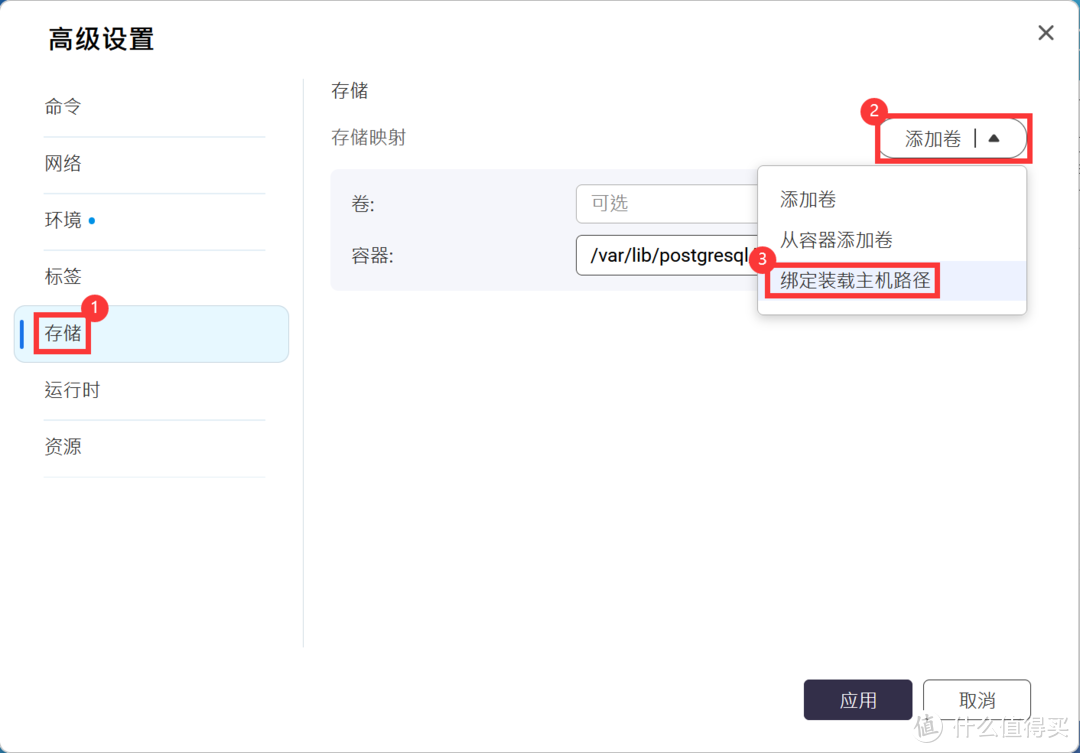
Task: Close the 高级设置 dialog
Action: coord(1045,33)
